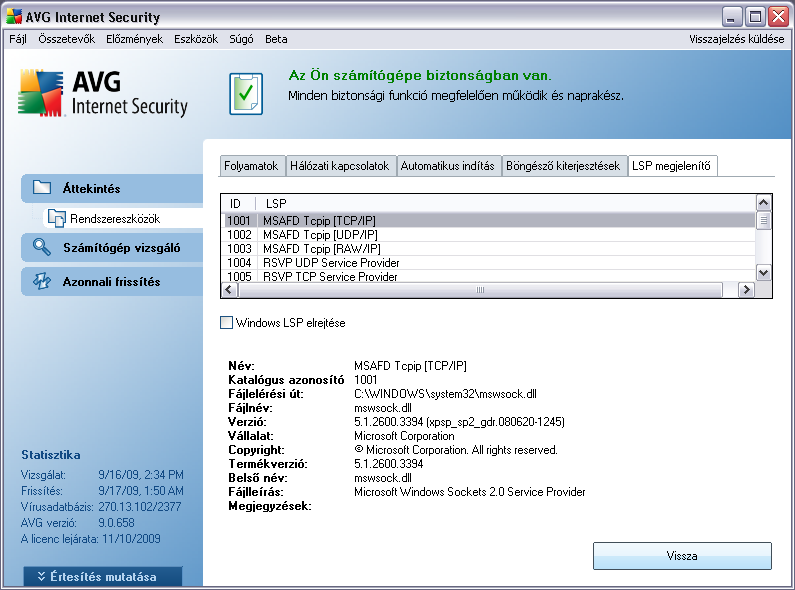Click the Vissza button

[x=682, y=556]
